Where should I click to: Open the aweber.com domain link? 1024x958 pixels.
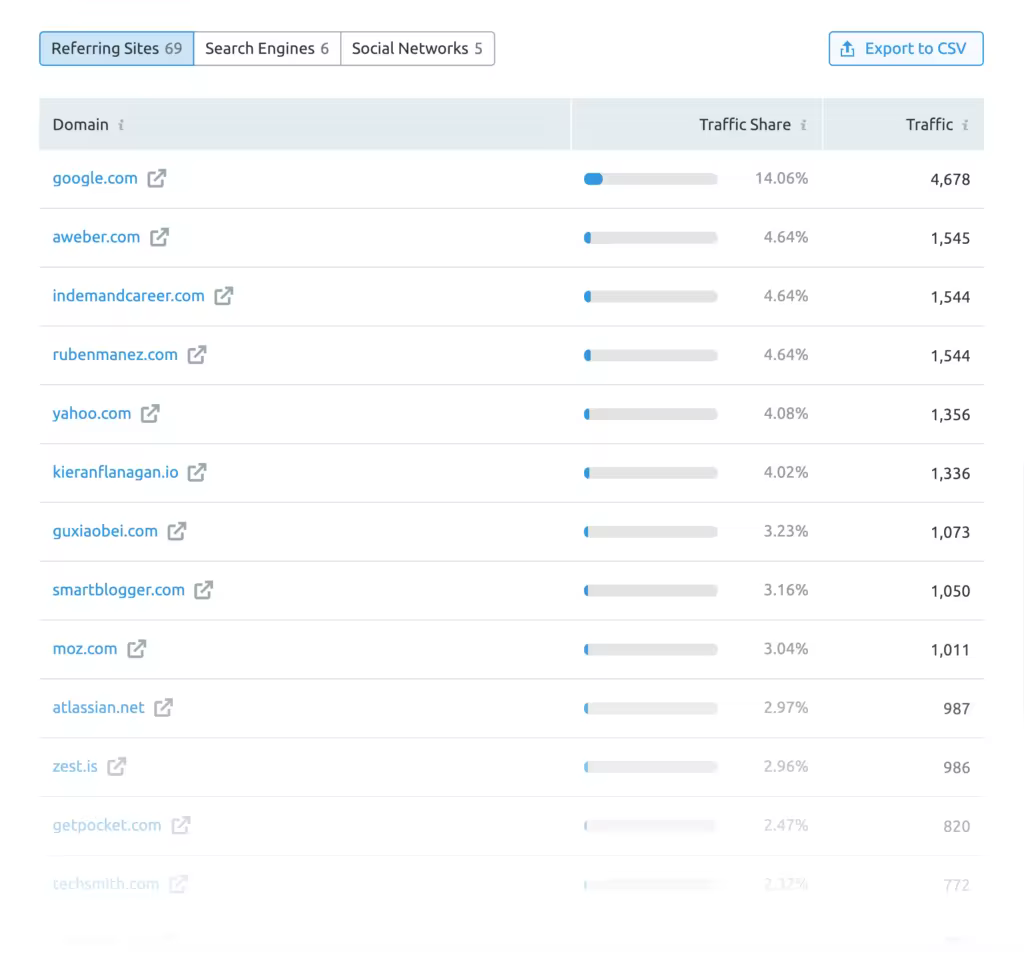96,237
